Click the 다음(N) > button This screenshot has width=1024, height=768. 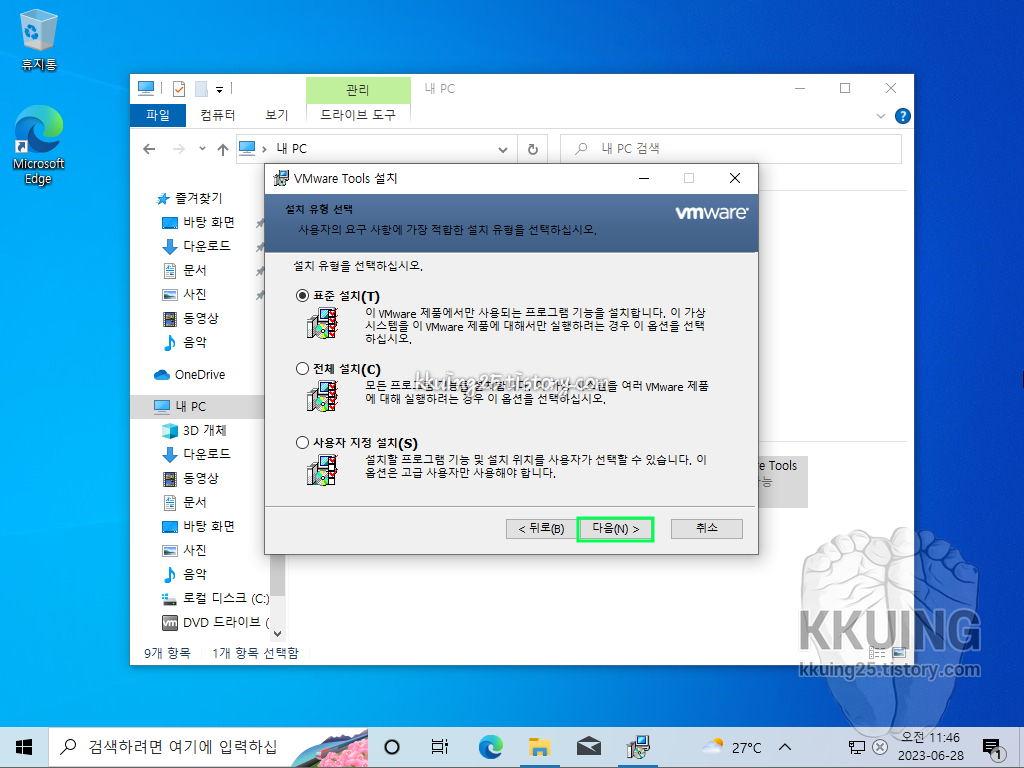tap(615, 529)
